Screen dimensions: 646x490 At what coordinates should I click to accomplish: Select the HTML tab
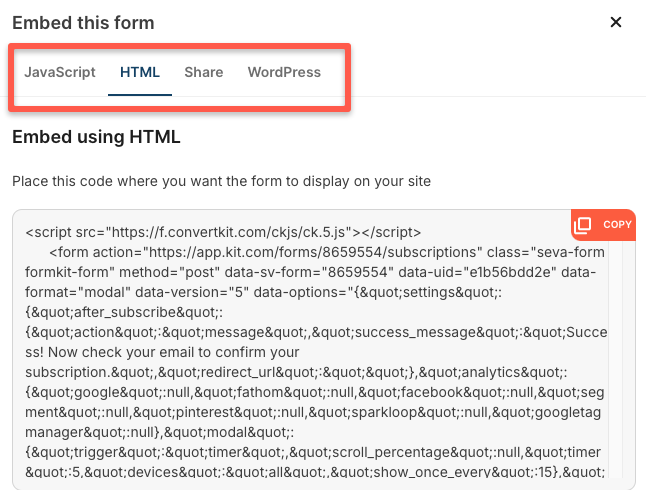coord(140,72)
